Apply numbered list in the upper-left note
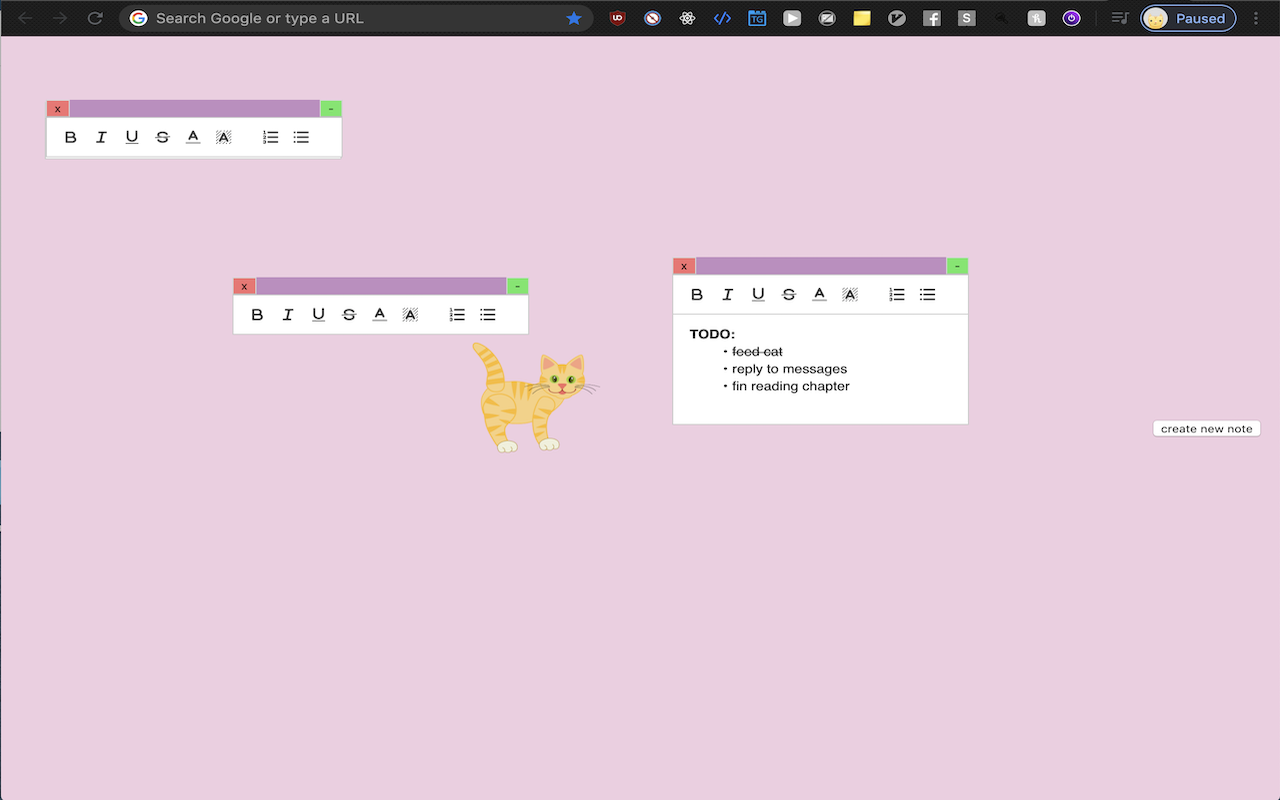 270,137
